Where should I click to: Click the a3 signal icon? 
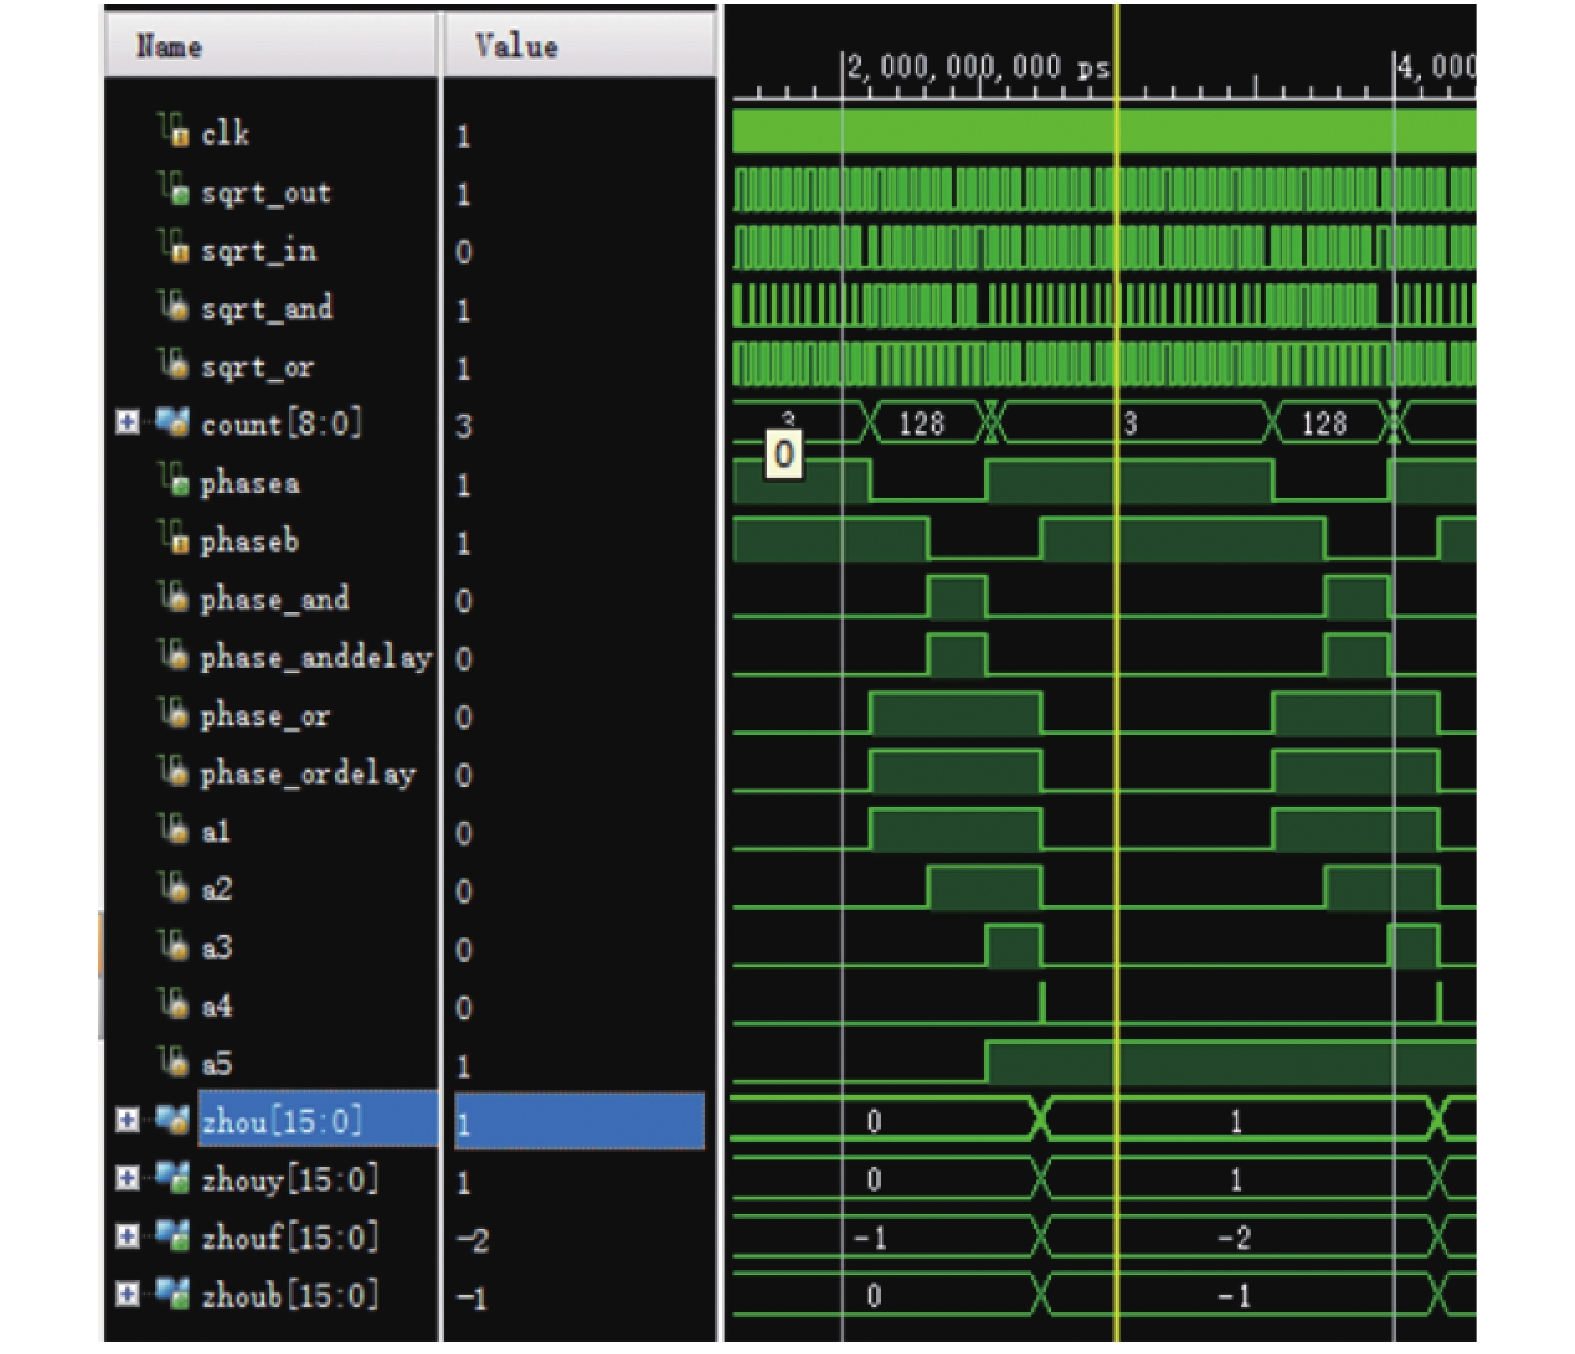click(173, 944)
